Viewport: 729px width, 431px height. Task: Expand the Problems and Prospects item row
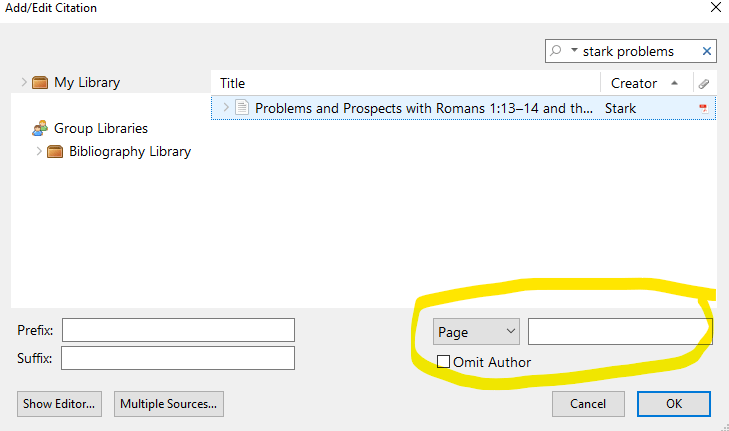(x=226, y=108)
